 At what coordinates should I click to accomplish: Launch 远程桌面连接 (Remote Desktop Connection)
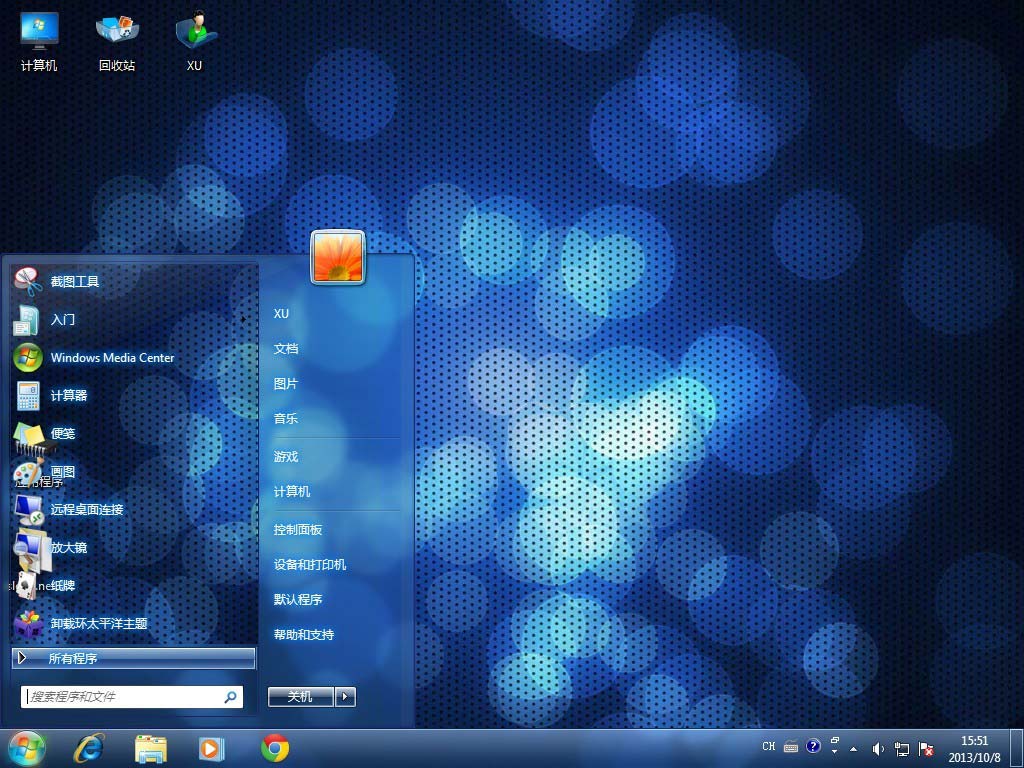pos(87,510)
